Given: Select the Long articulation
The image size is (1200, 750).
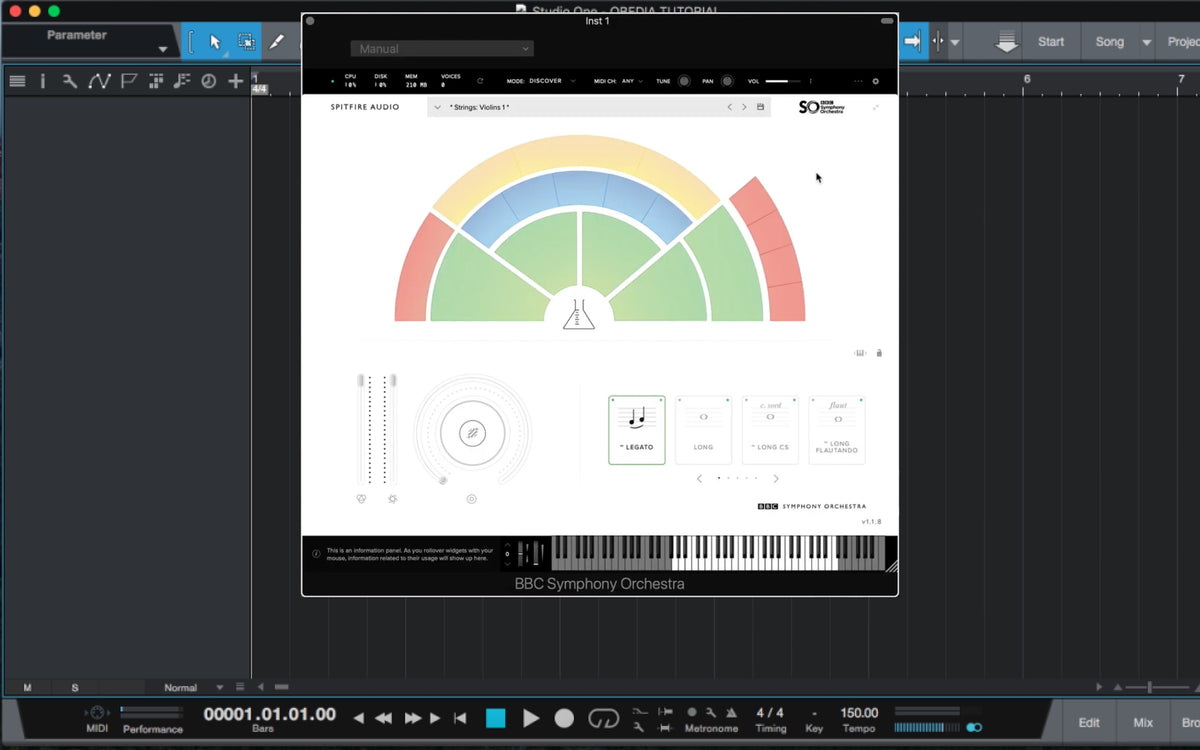Looking at the screenshot, I should (x=703, y=429).
